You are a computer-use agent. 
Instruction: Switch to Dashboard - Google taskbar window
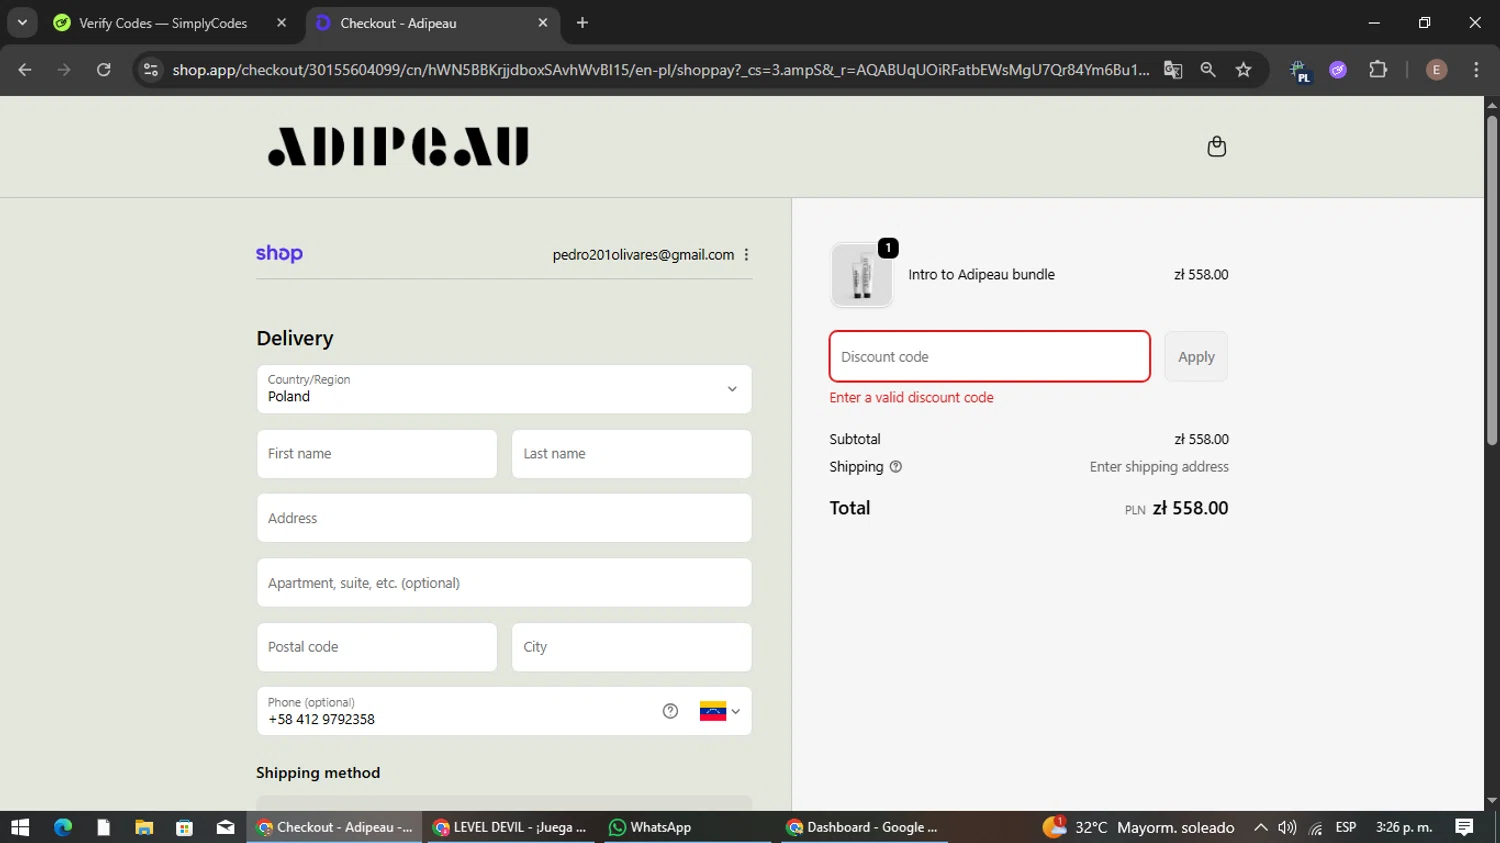point(864,827)
